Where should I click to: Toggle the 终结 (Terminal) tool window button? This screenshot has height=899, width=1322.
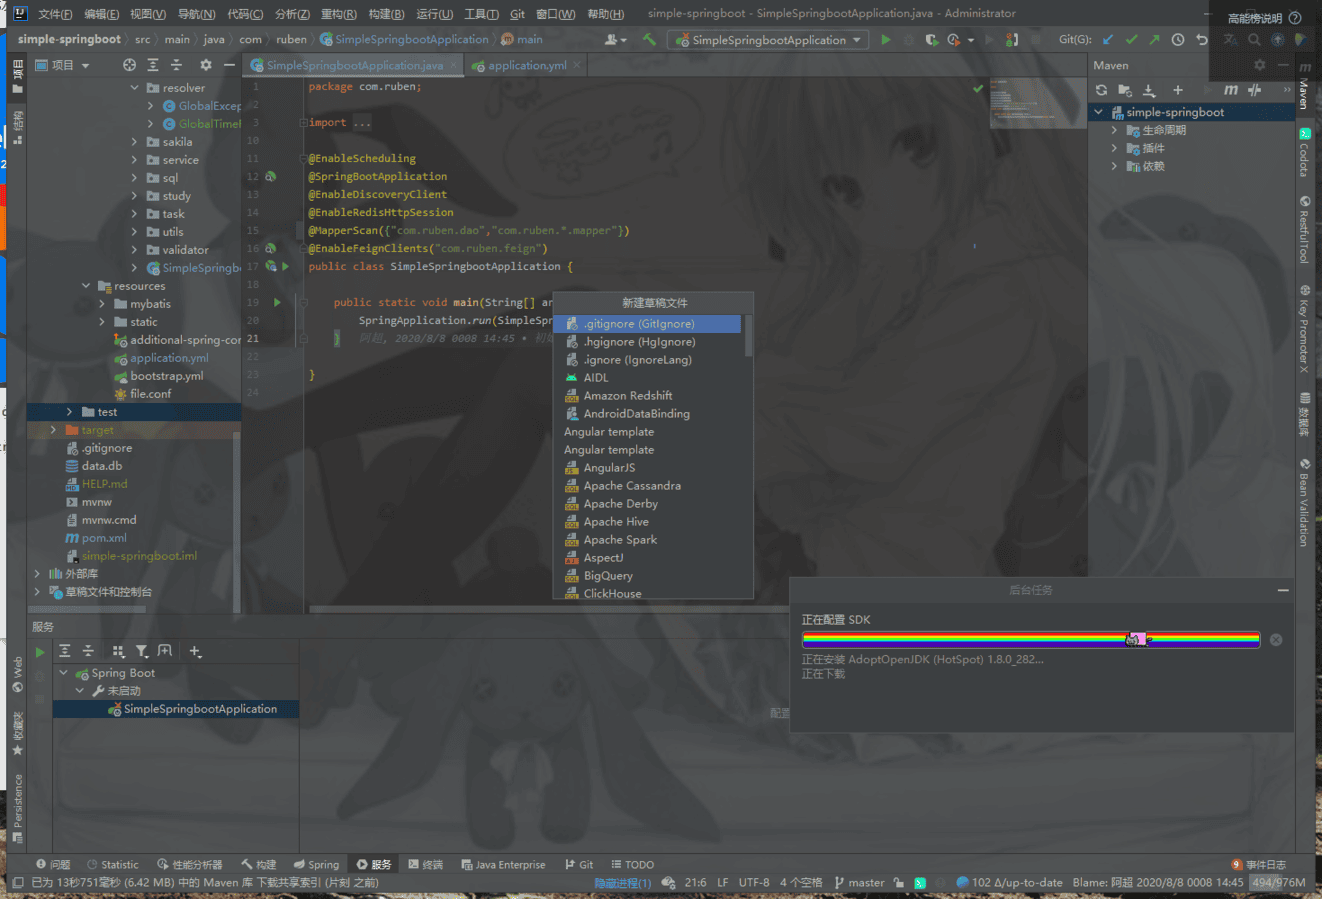pos(425,865)
